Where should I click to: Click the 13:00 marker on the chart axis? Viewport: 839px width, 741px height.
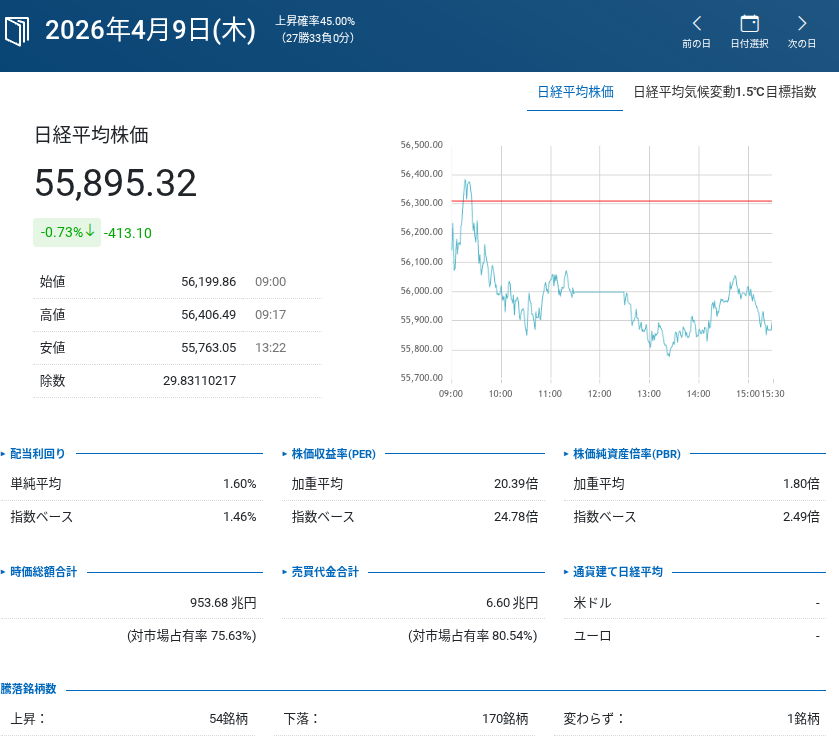pyautogui.click(x=649, y=394)
